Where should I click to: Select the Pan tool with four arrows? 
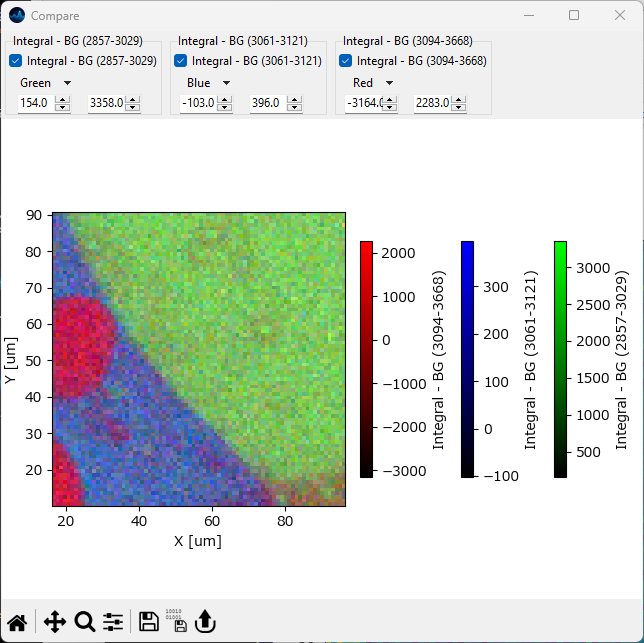[x=54, y=622]
